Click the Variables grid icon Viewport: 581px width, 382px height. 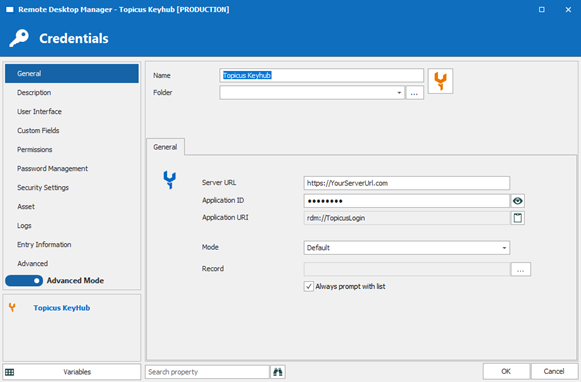[10, 372]
